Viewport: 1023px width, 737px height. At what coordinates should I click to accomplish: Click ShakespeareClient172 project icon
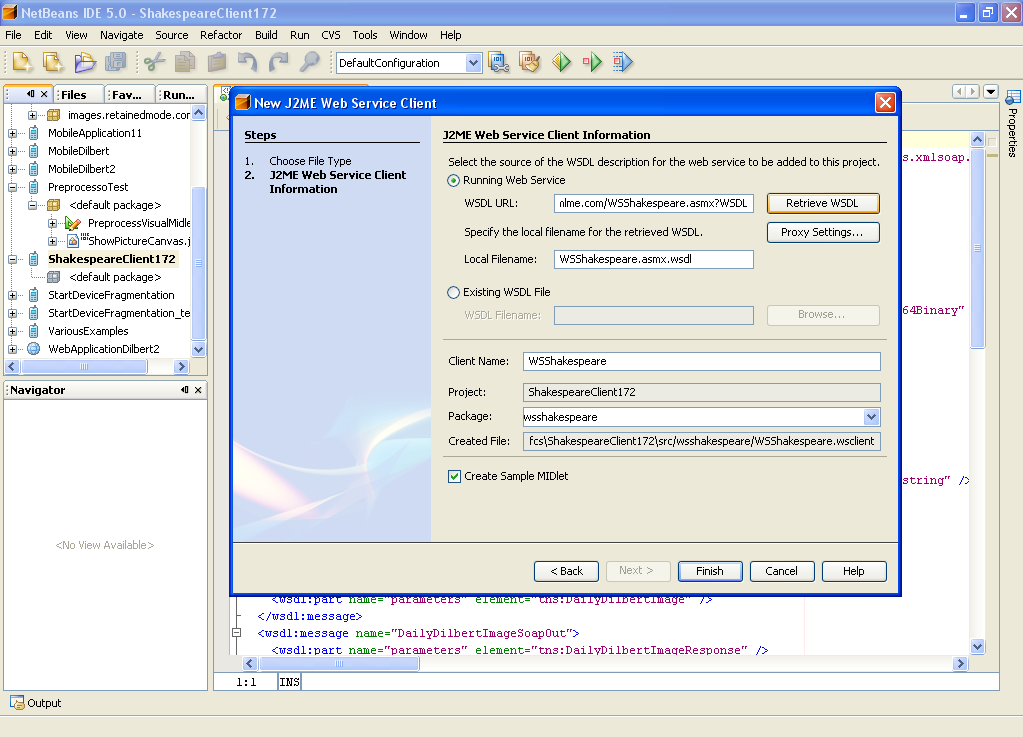tap(34, 259)
